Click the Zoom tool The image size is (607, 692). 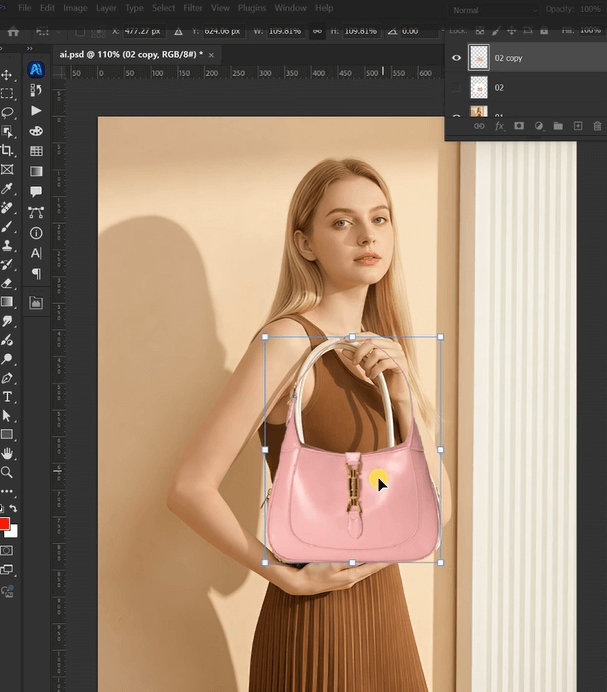[x=7, y=472]
